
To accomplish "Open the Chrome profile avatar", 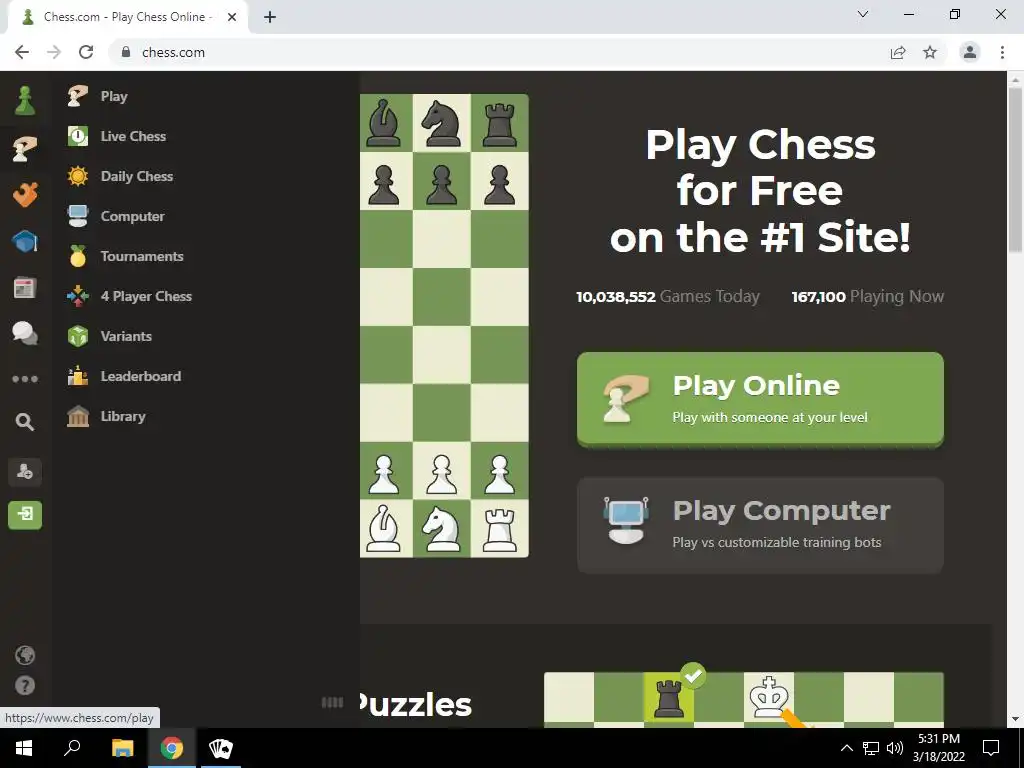I will pos(970,52).
